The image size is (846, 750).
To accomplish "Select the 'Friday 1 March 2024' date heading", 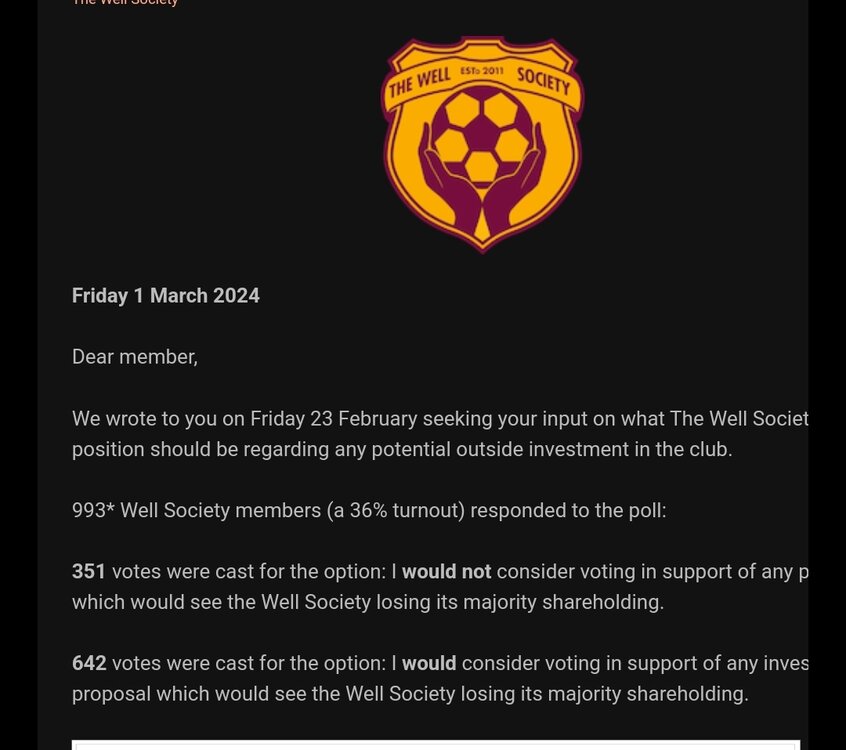I will click(x=166, y=296).
